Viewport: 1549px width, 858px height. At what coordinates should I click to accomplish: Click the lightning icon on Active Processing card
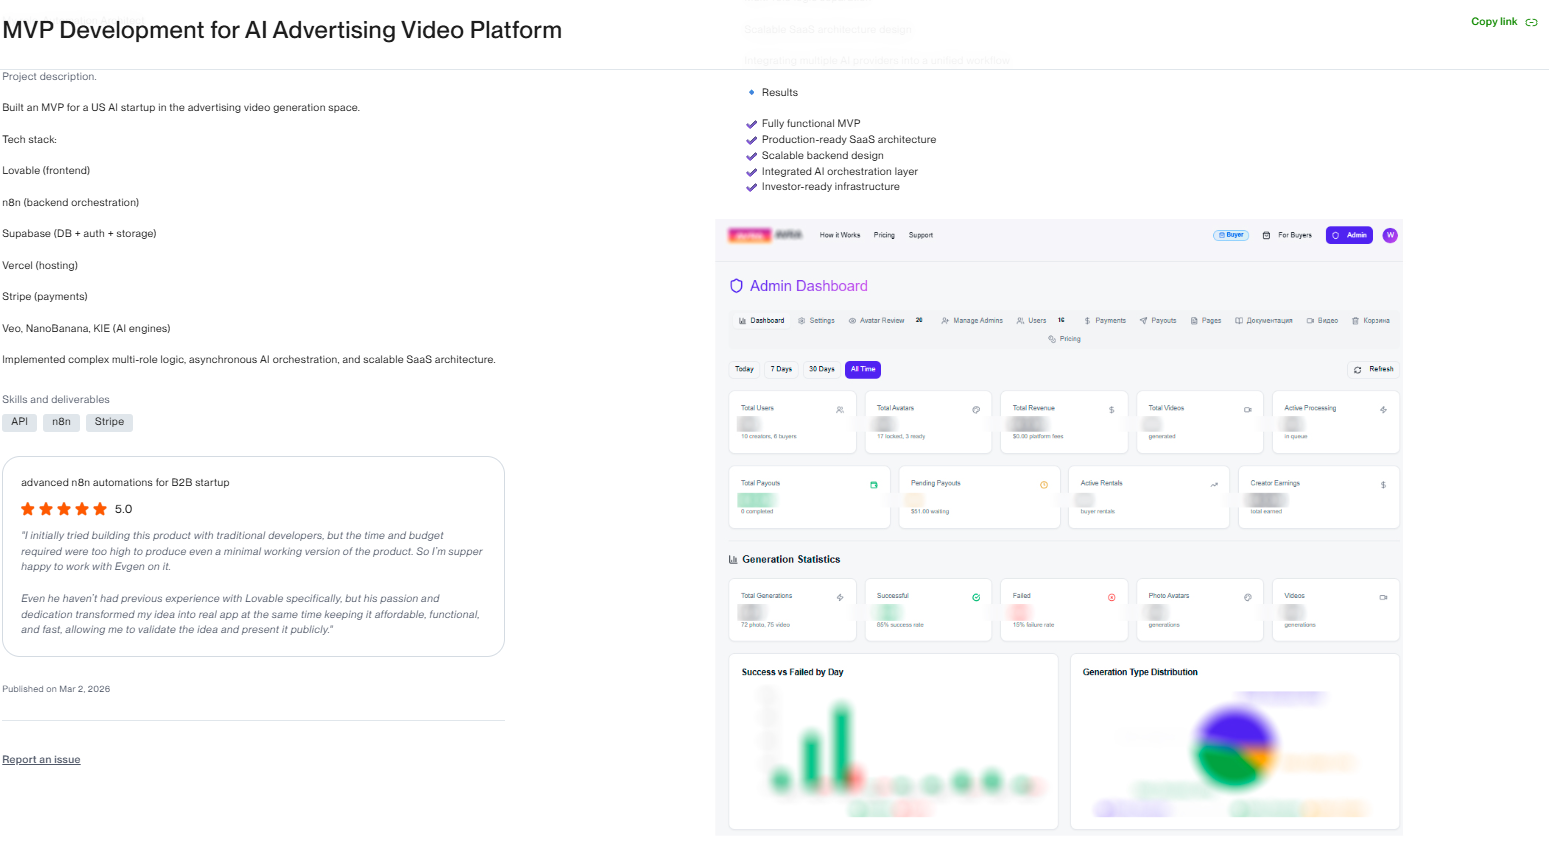(1383, 409)
